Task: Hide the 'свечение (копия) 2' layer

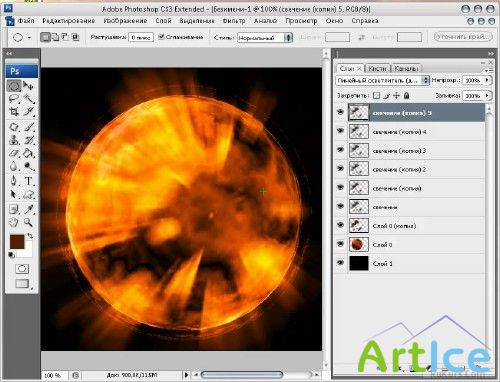Action: coord(340,169)
